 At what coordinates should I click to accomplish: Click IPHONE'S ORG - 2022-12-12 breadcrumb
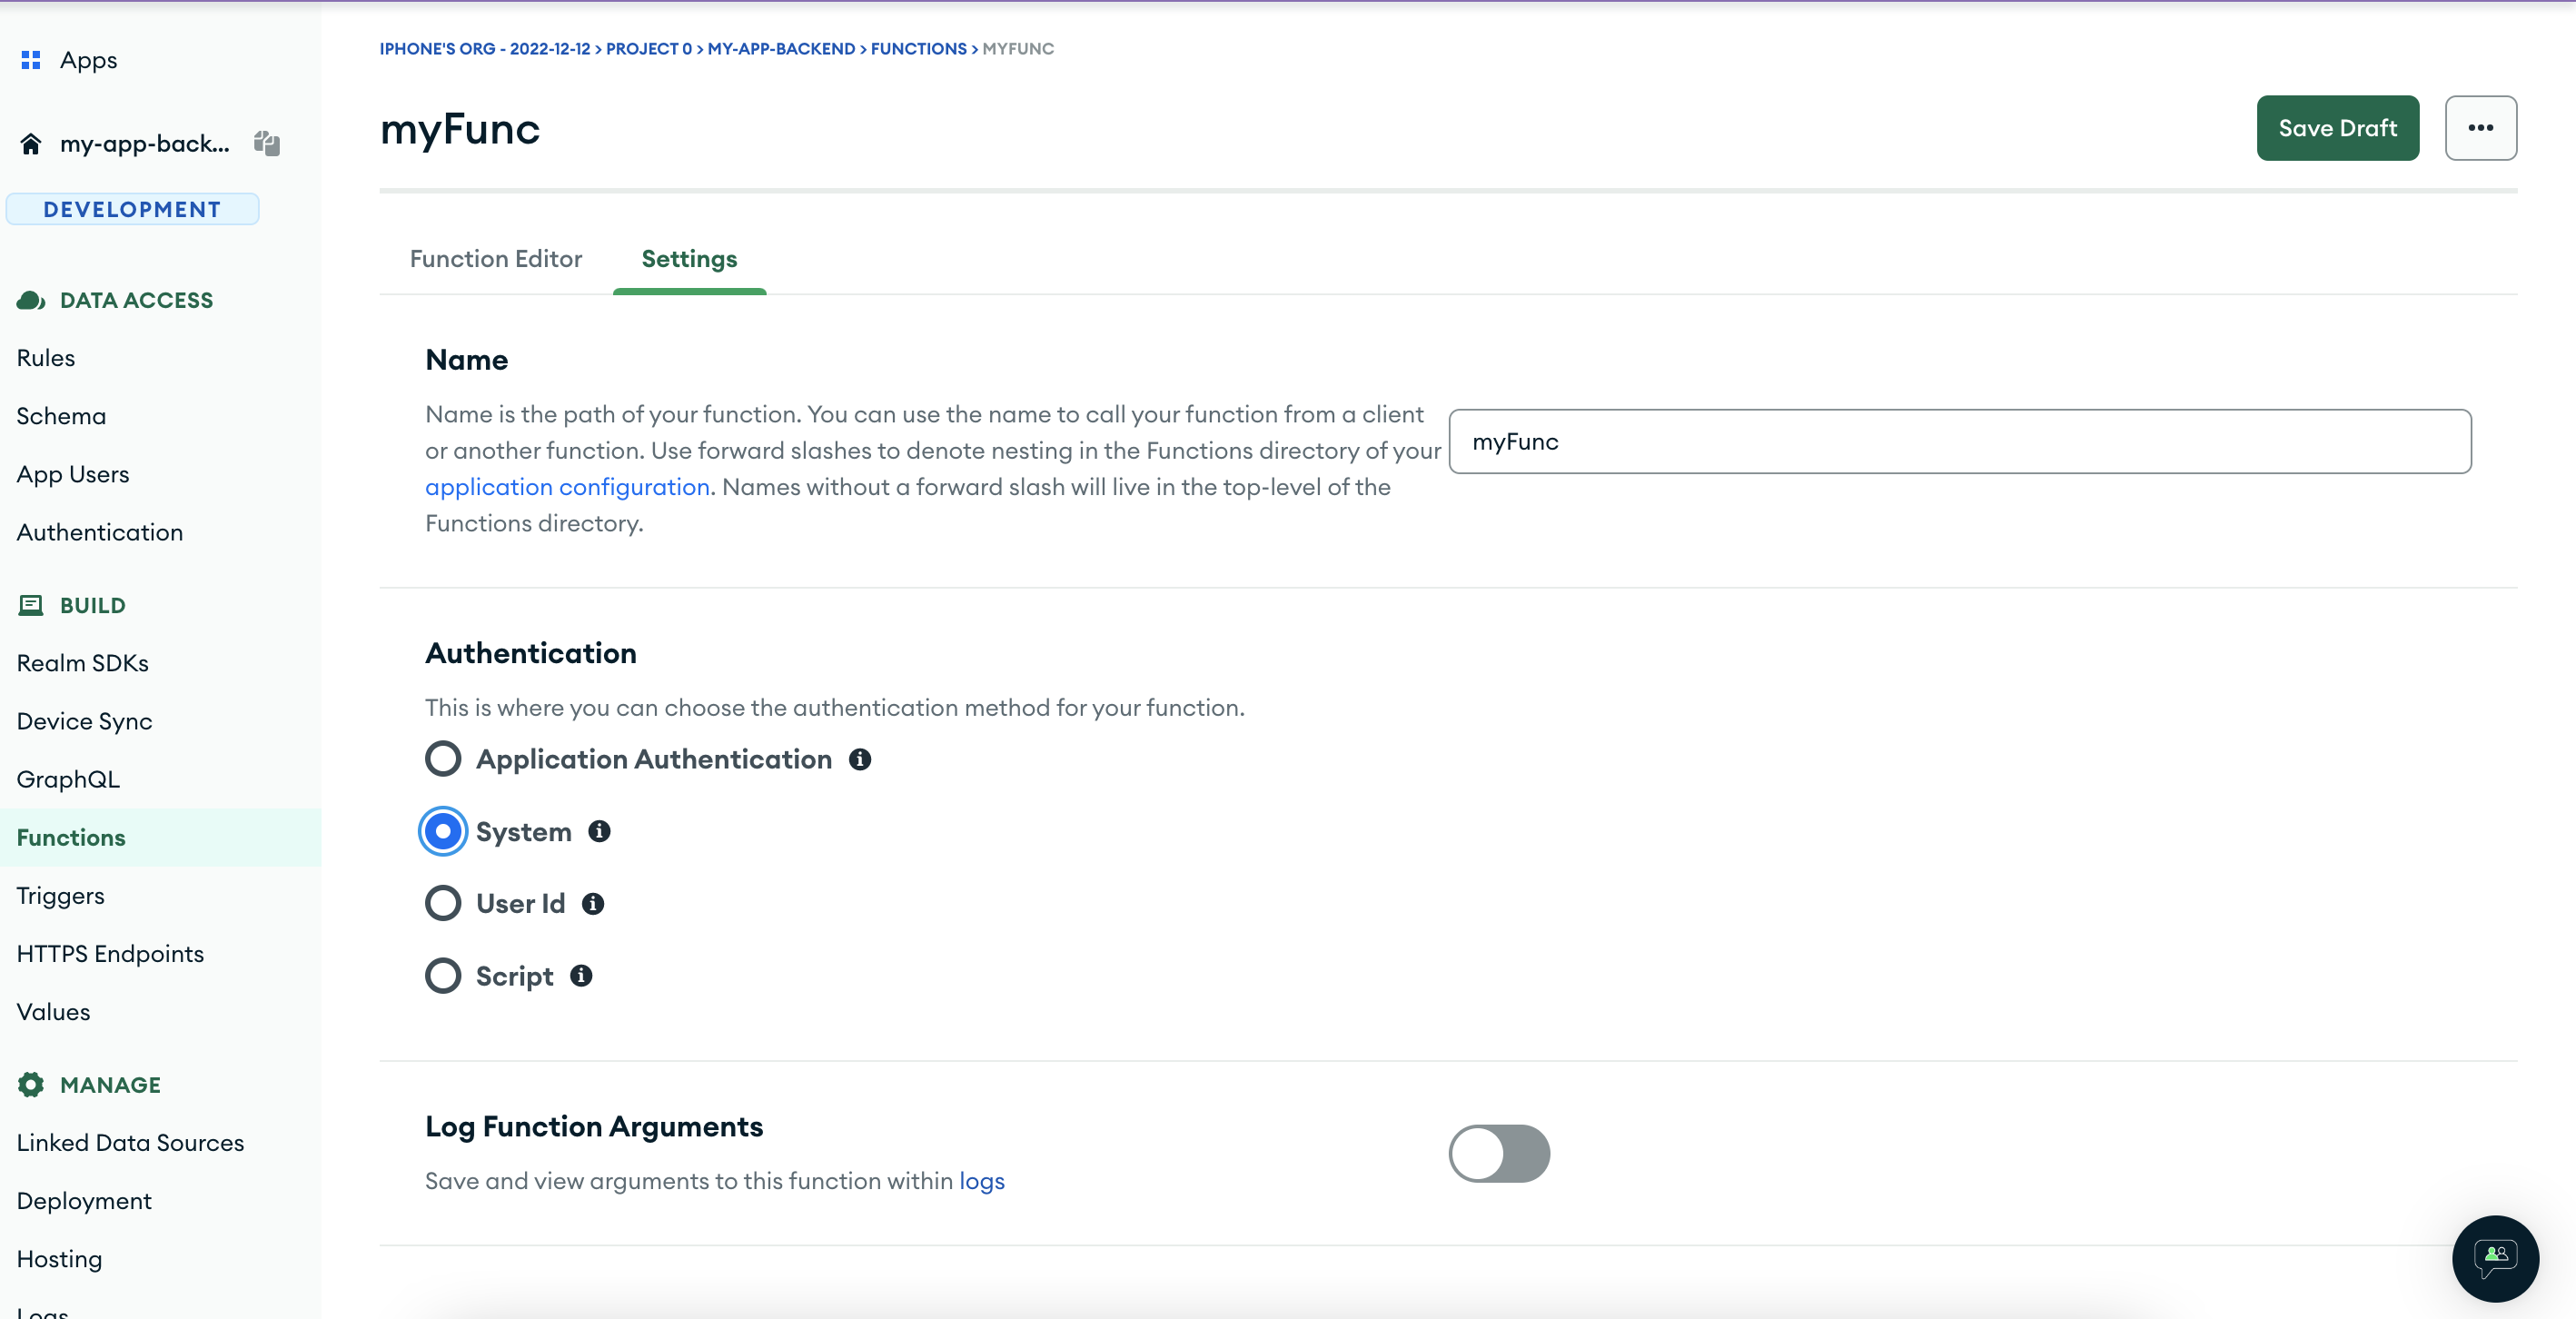point(485,49)
